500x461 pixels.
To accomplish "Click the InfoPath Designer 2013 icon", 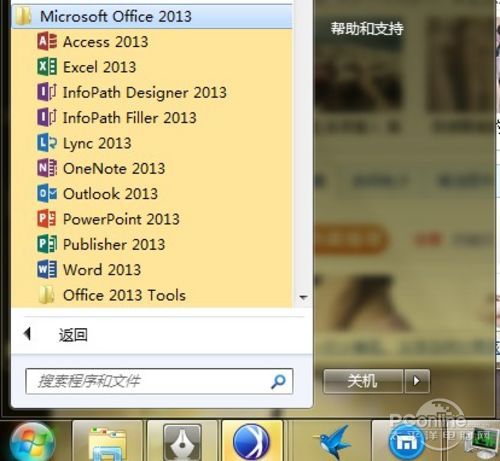I will [47, 92].
